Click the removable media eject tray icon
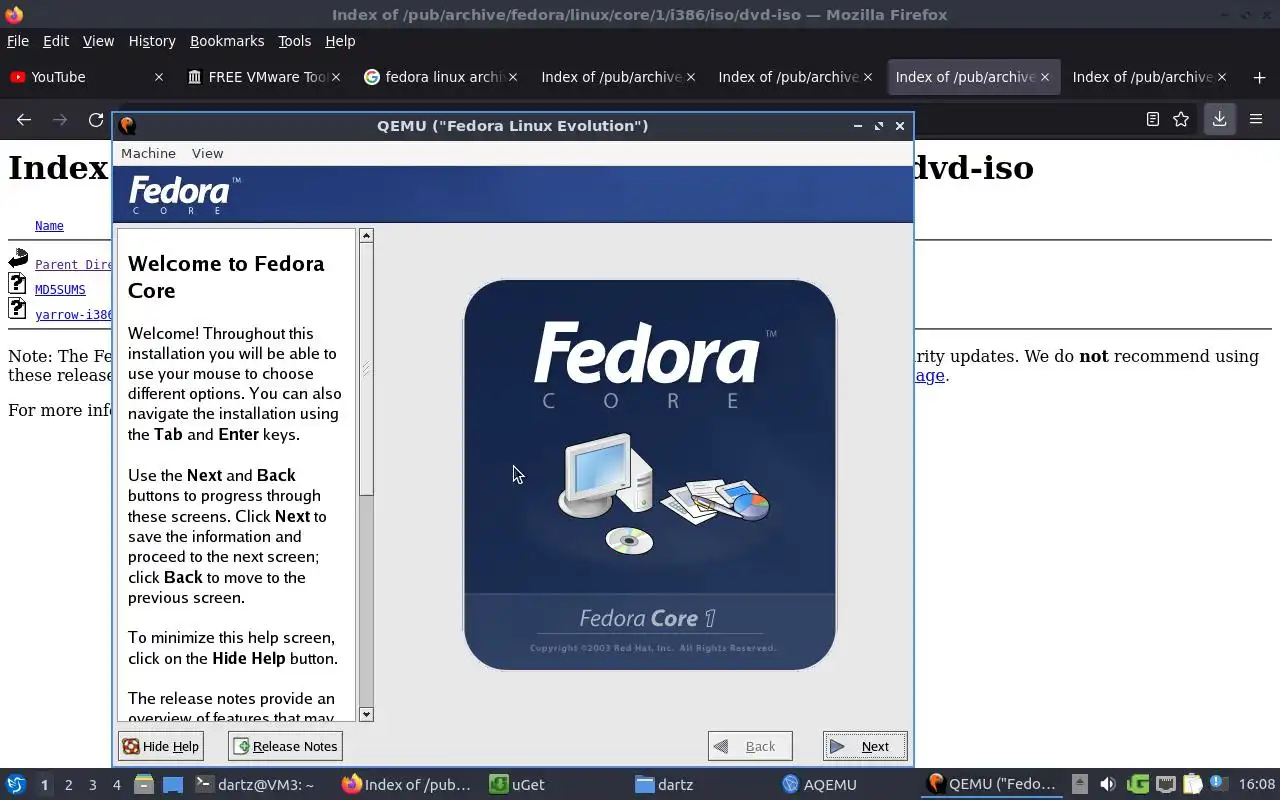1280x800 pixels. pyautogui.click(x=1079, y=785)
